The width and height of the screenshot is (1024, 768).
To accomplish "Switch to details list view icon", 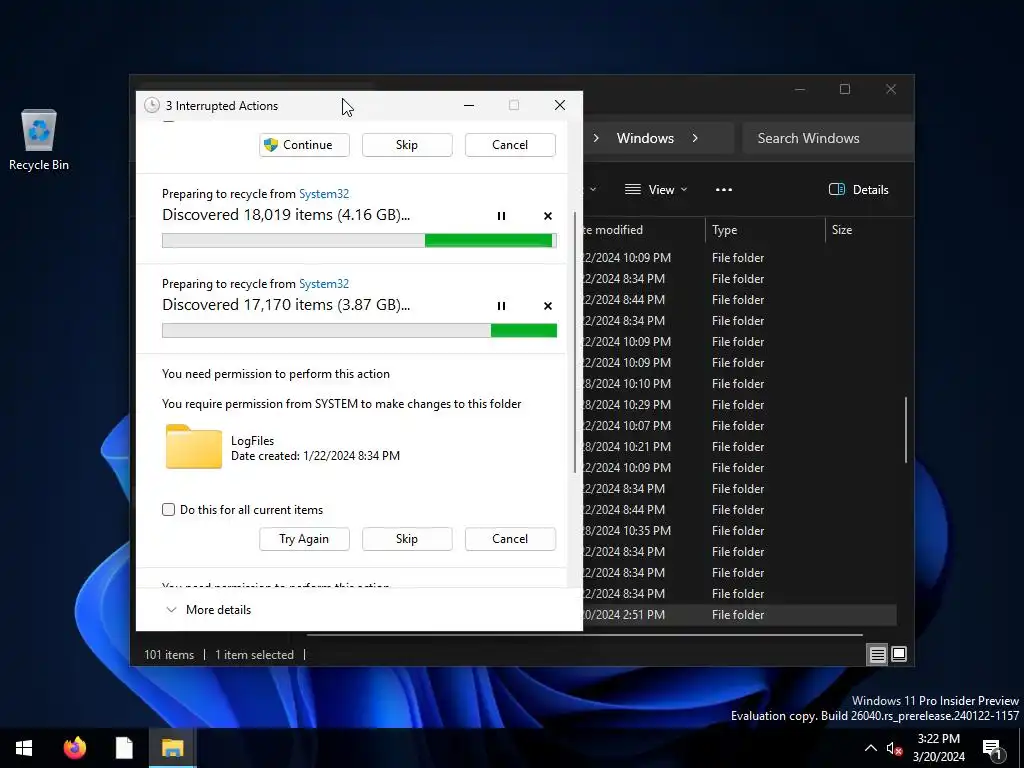I will point(877,654).
